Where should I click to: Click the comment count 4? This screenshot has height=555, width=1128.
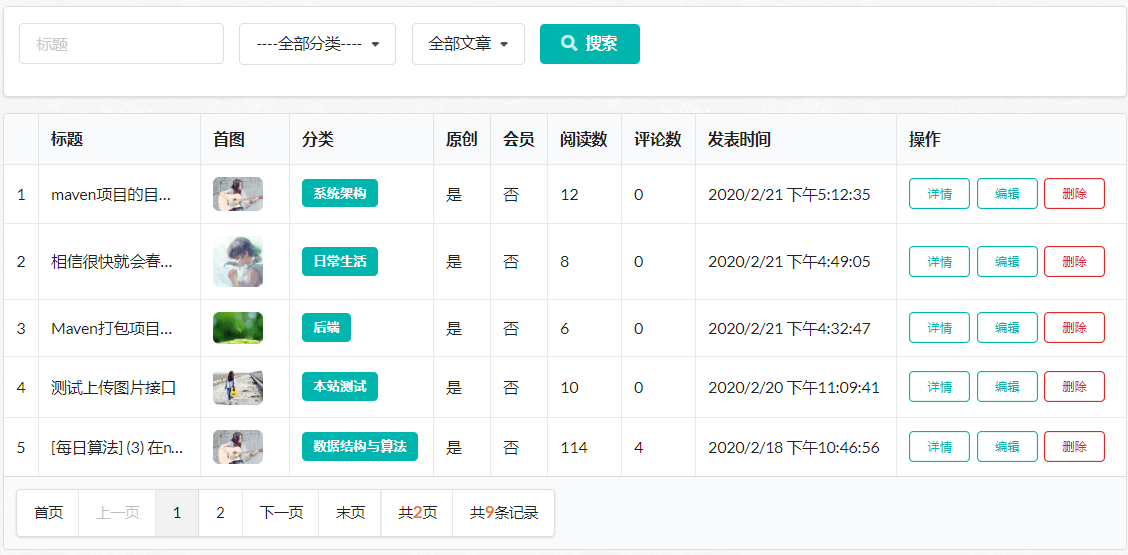click(638, 448)
